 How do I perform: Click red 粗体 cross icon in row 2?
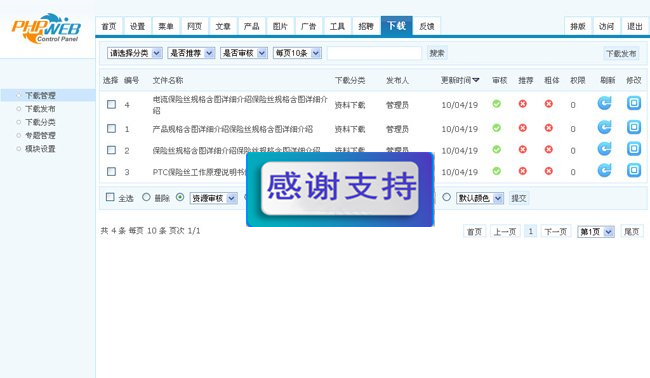click(x=548, y=149)
